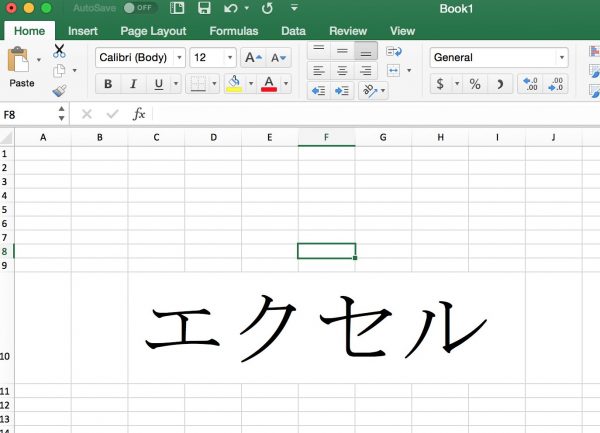Toggle Italic formatting
The width and height of the screenshot is (600, 433).
click(x=133, y=83)
